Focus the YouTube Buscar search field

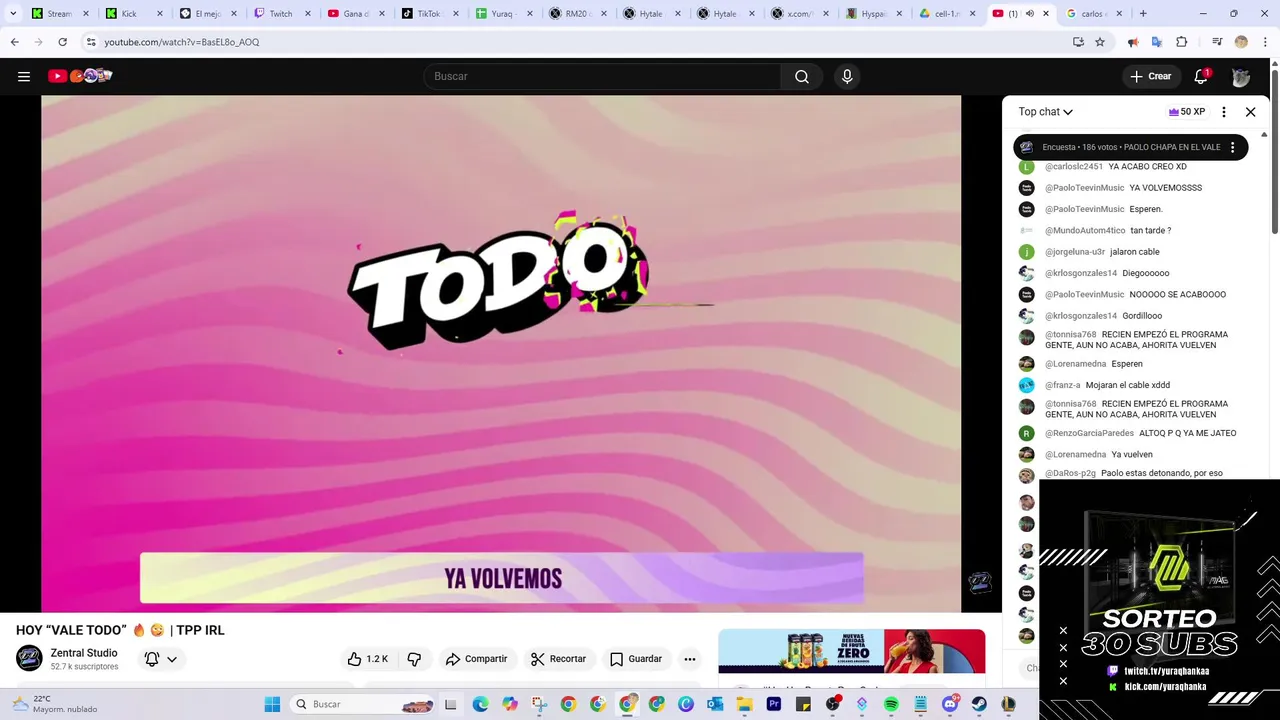tap(603, 76)
